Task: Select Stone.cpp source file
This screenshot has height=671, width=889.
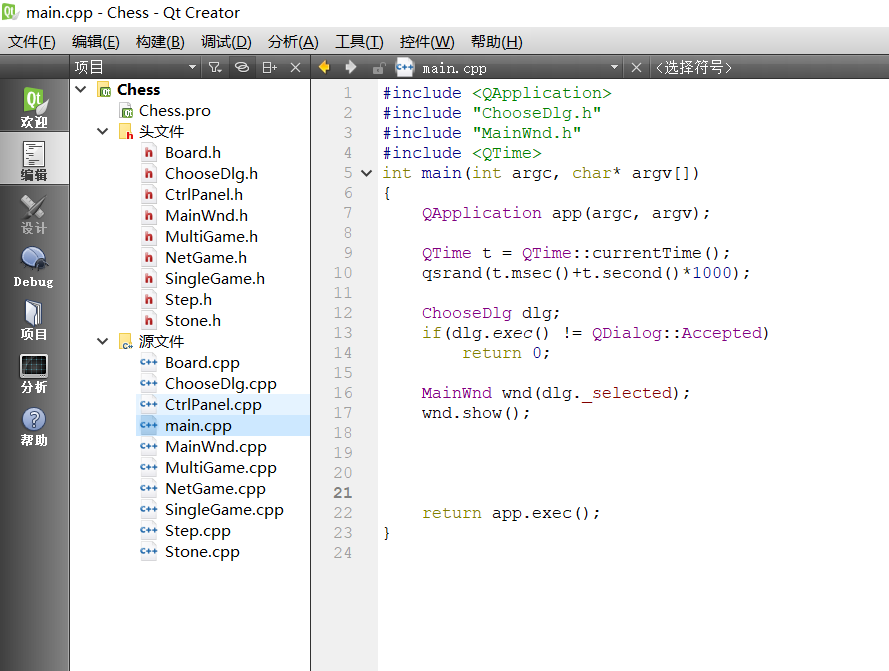Action: 202,551
